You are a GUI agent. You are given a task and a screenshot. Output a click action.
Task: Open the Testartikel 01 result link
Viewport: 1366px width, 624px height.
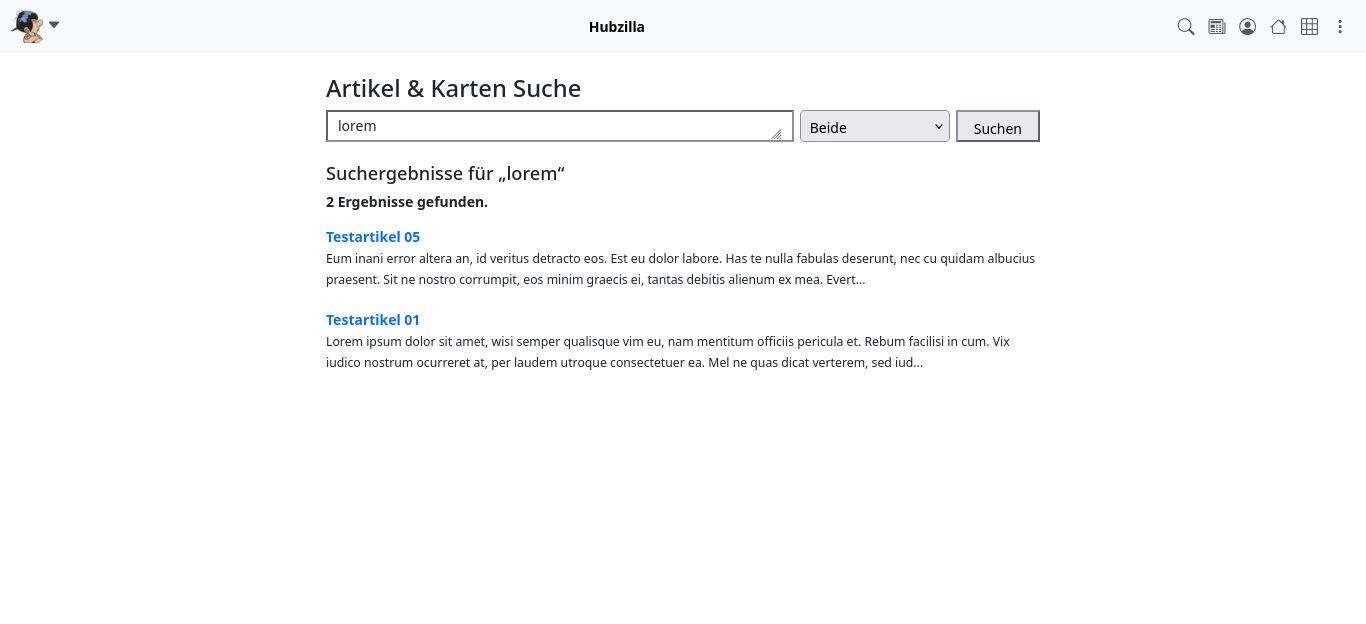[373, 320]
